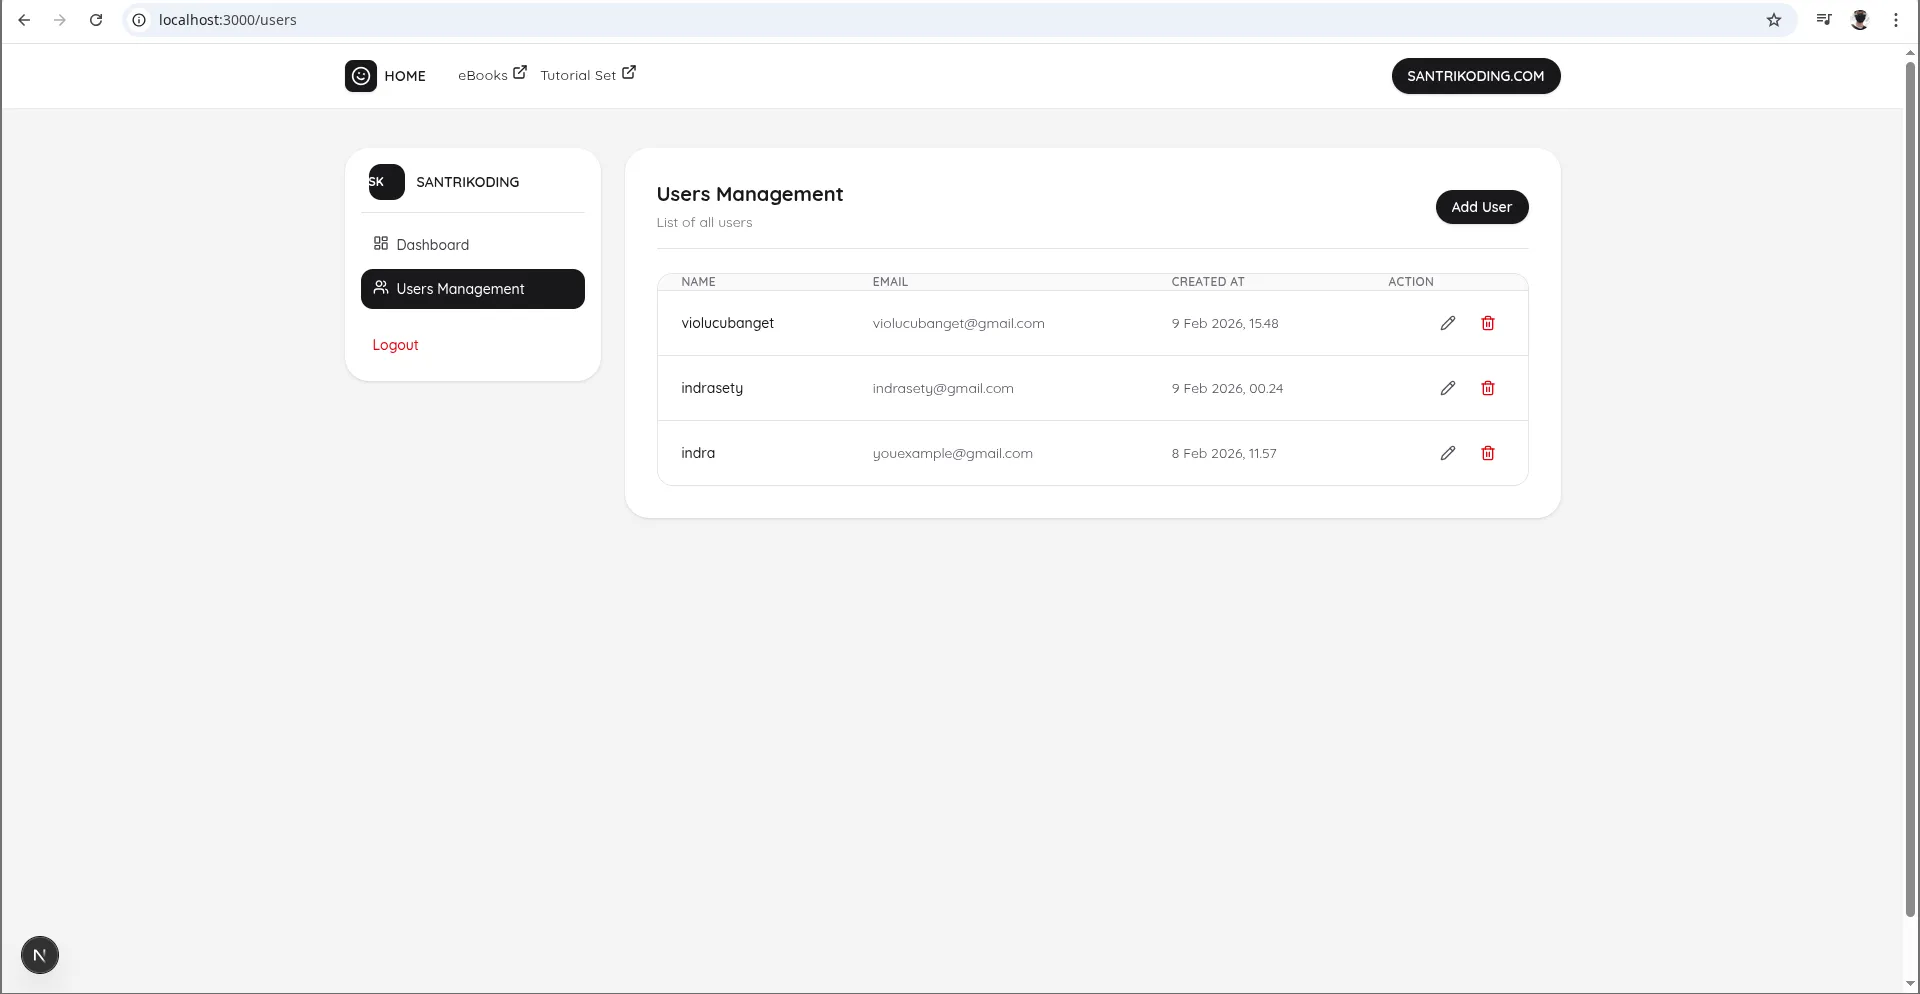
Task: Click the date 8 Feb 2026, 11.57
Action: [x=1224, y=453]
